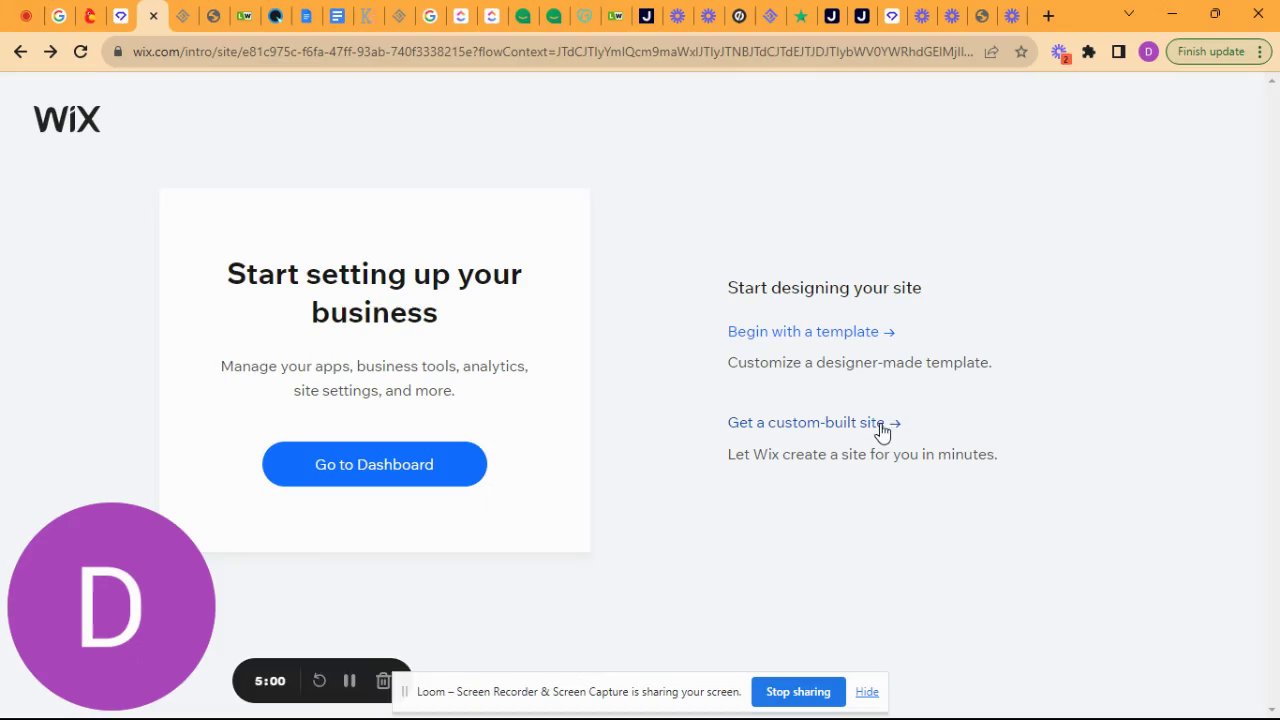Click the Wix logo
The height and width of the screenshot is (720, 1280).
(x=67, y=119)
